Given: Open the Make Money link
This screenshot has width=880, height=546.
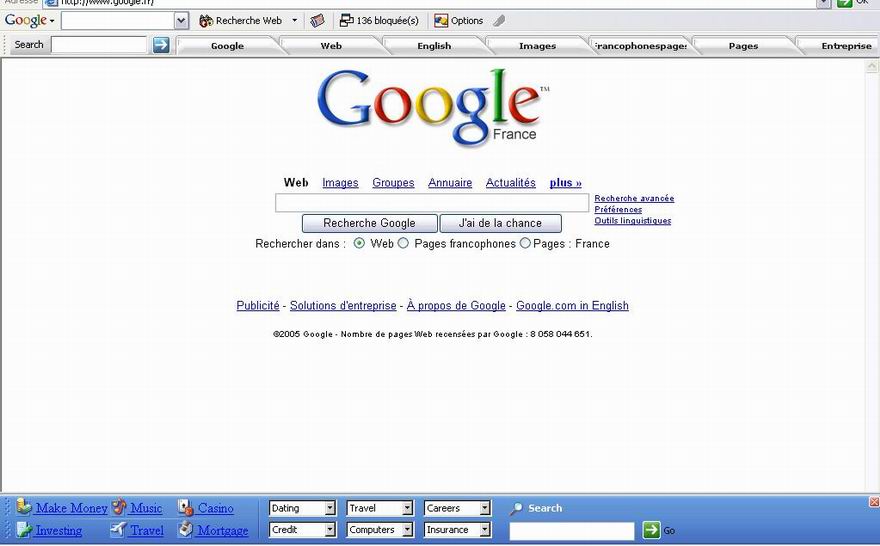Looking at the screenshot, I should [71, 508].
